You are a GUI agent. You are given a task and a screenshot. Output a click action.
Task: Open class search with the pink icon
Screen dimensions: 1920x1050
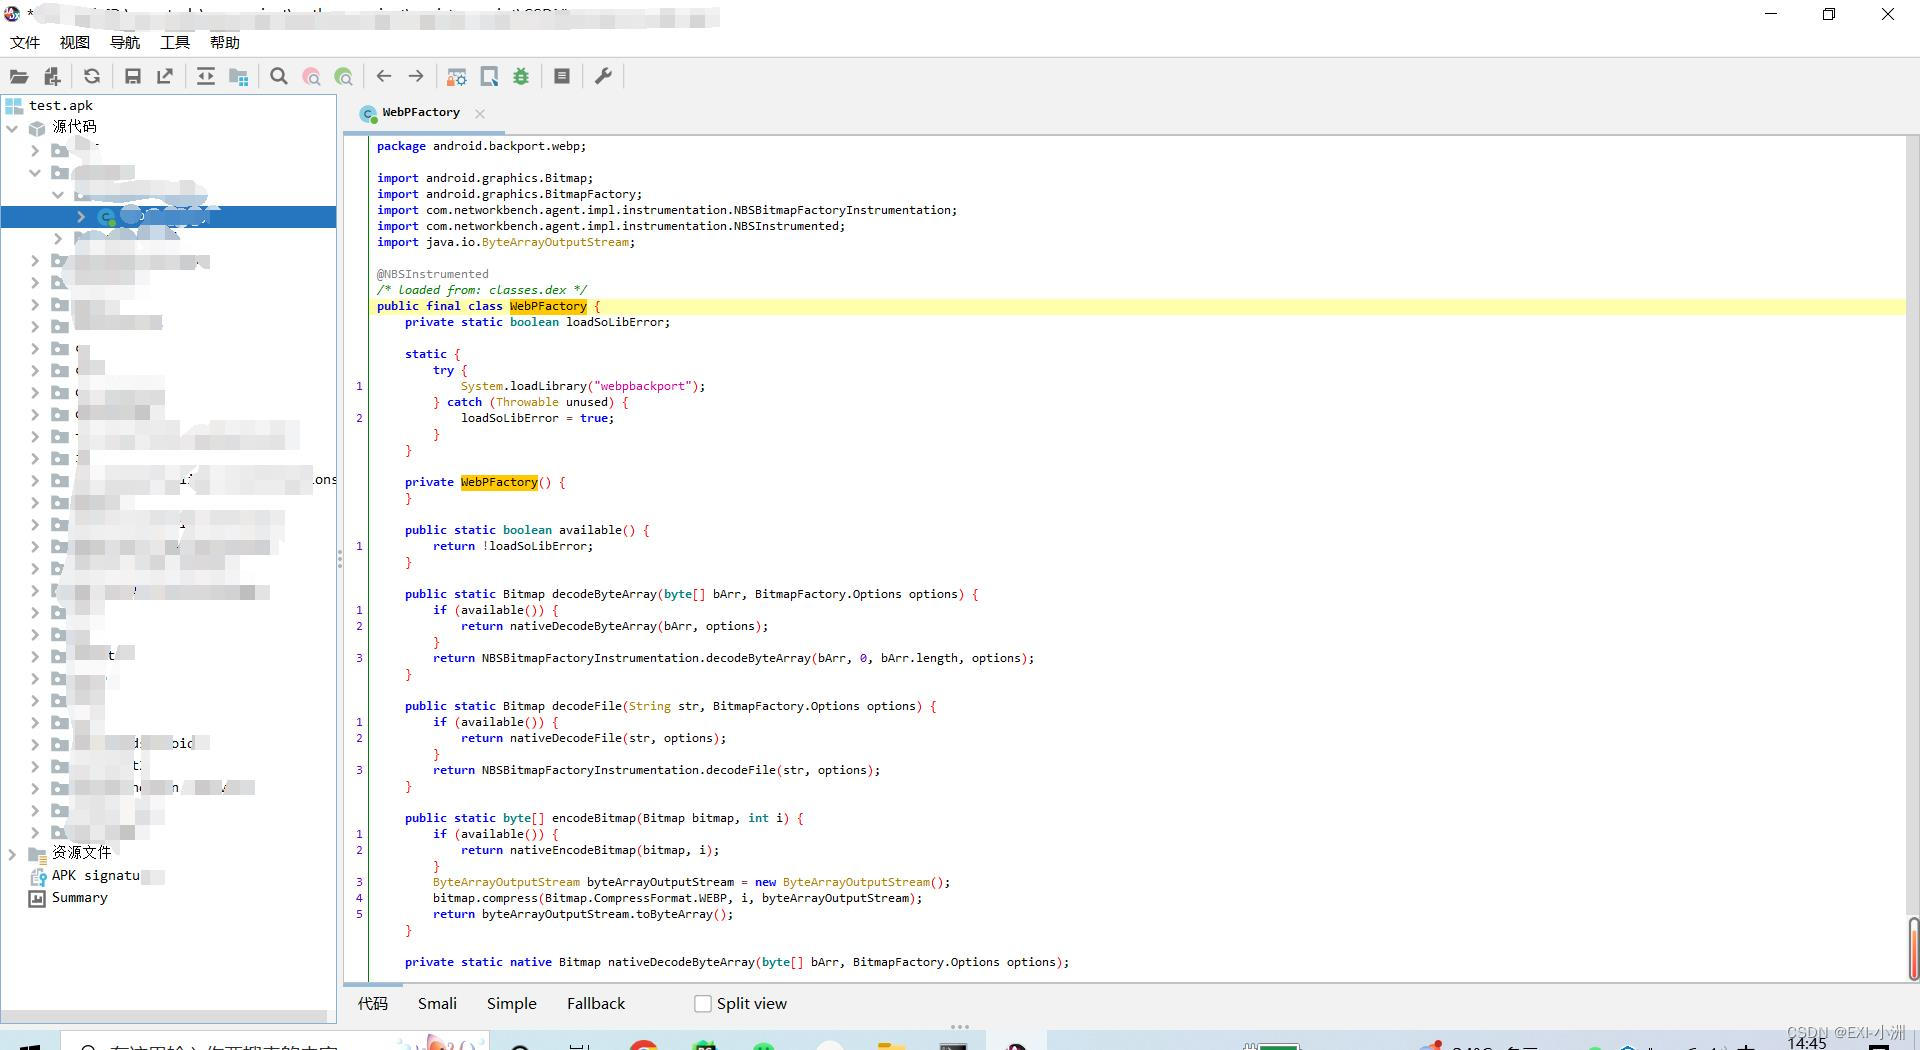click(x=312, y=77)
